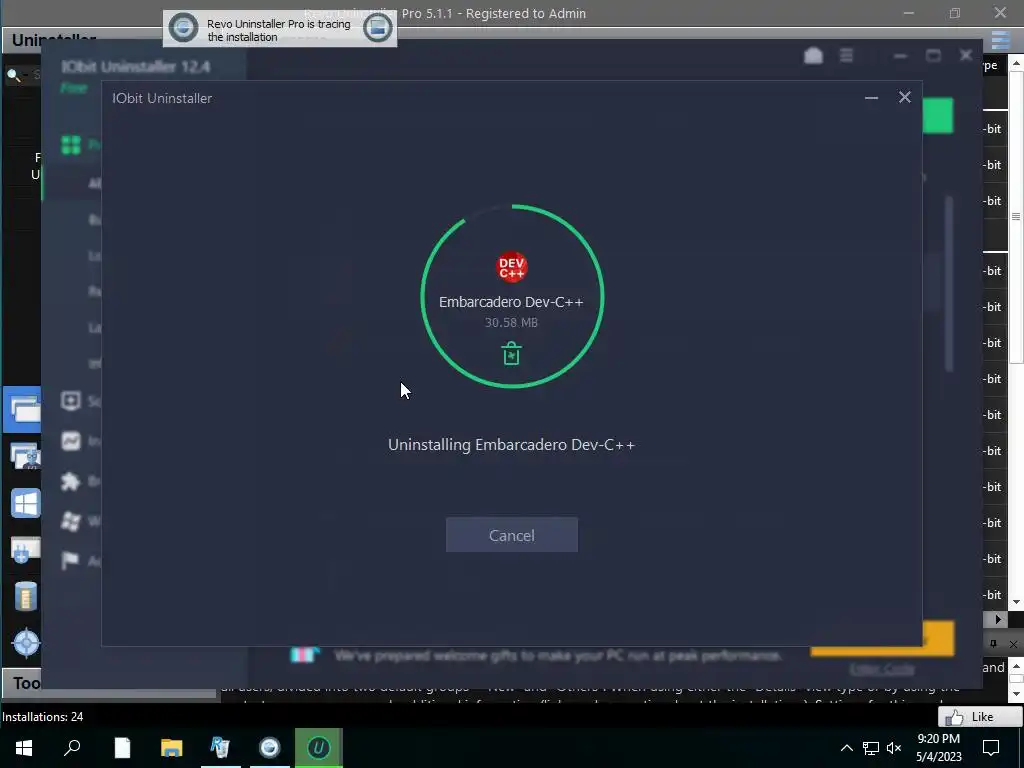1024x768 pixels.
Task: Open Software Updater icon in IObit sidebar
Action: point(71,400)
